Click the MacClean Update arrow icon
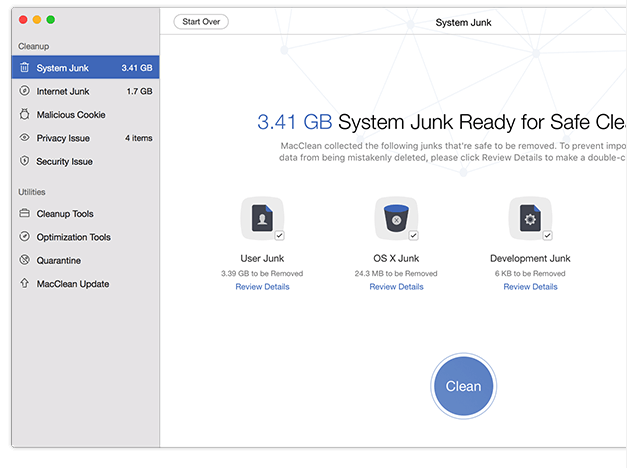Screen dimensions: 627x468 (x=24, y=284)
